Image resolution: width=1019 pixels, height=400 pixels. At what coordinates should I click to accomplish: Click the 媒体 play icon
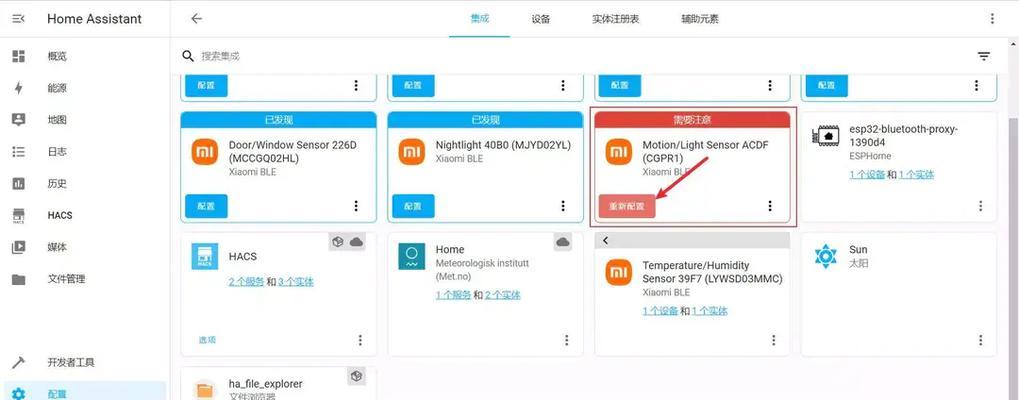[18, 247]
